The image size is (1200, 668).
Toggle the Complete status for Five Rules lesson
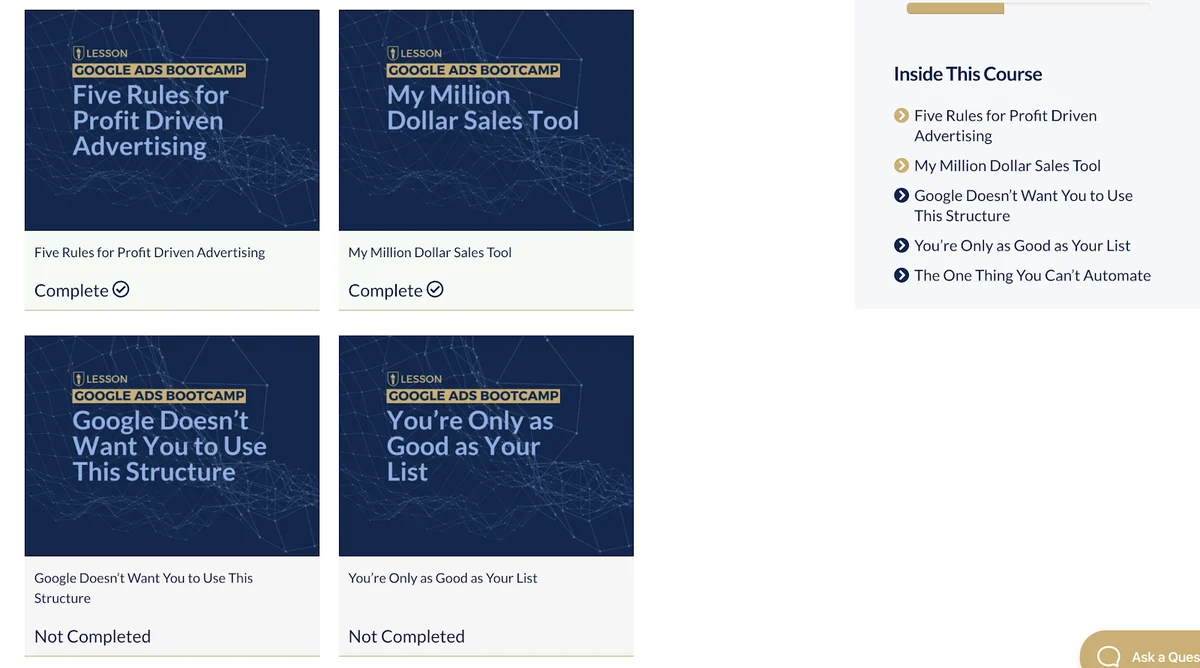tap(82, 290)
